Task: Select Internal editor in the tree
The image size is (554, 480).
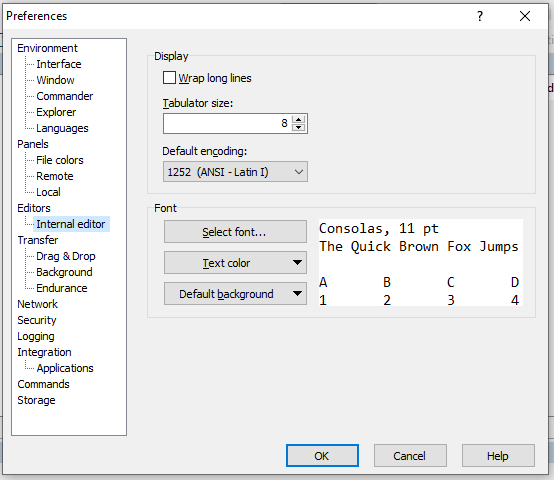Action: 71,224
